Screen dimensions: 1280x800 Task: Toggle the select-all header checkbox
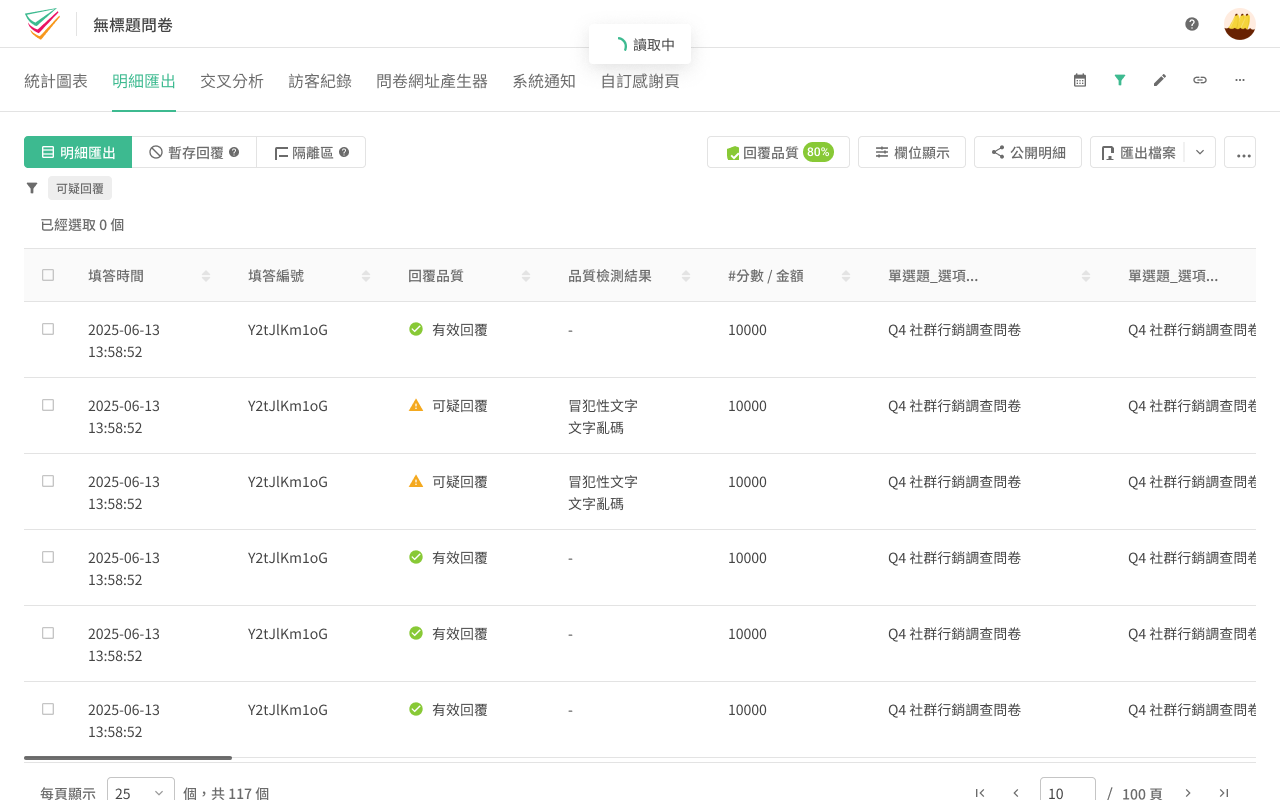point(48,275)
